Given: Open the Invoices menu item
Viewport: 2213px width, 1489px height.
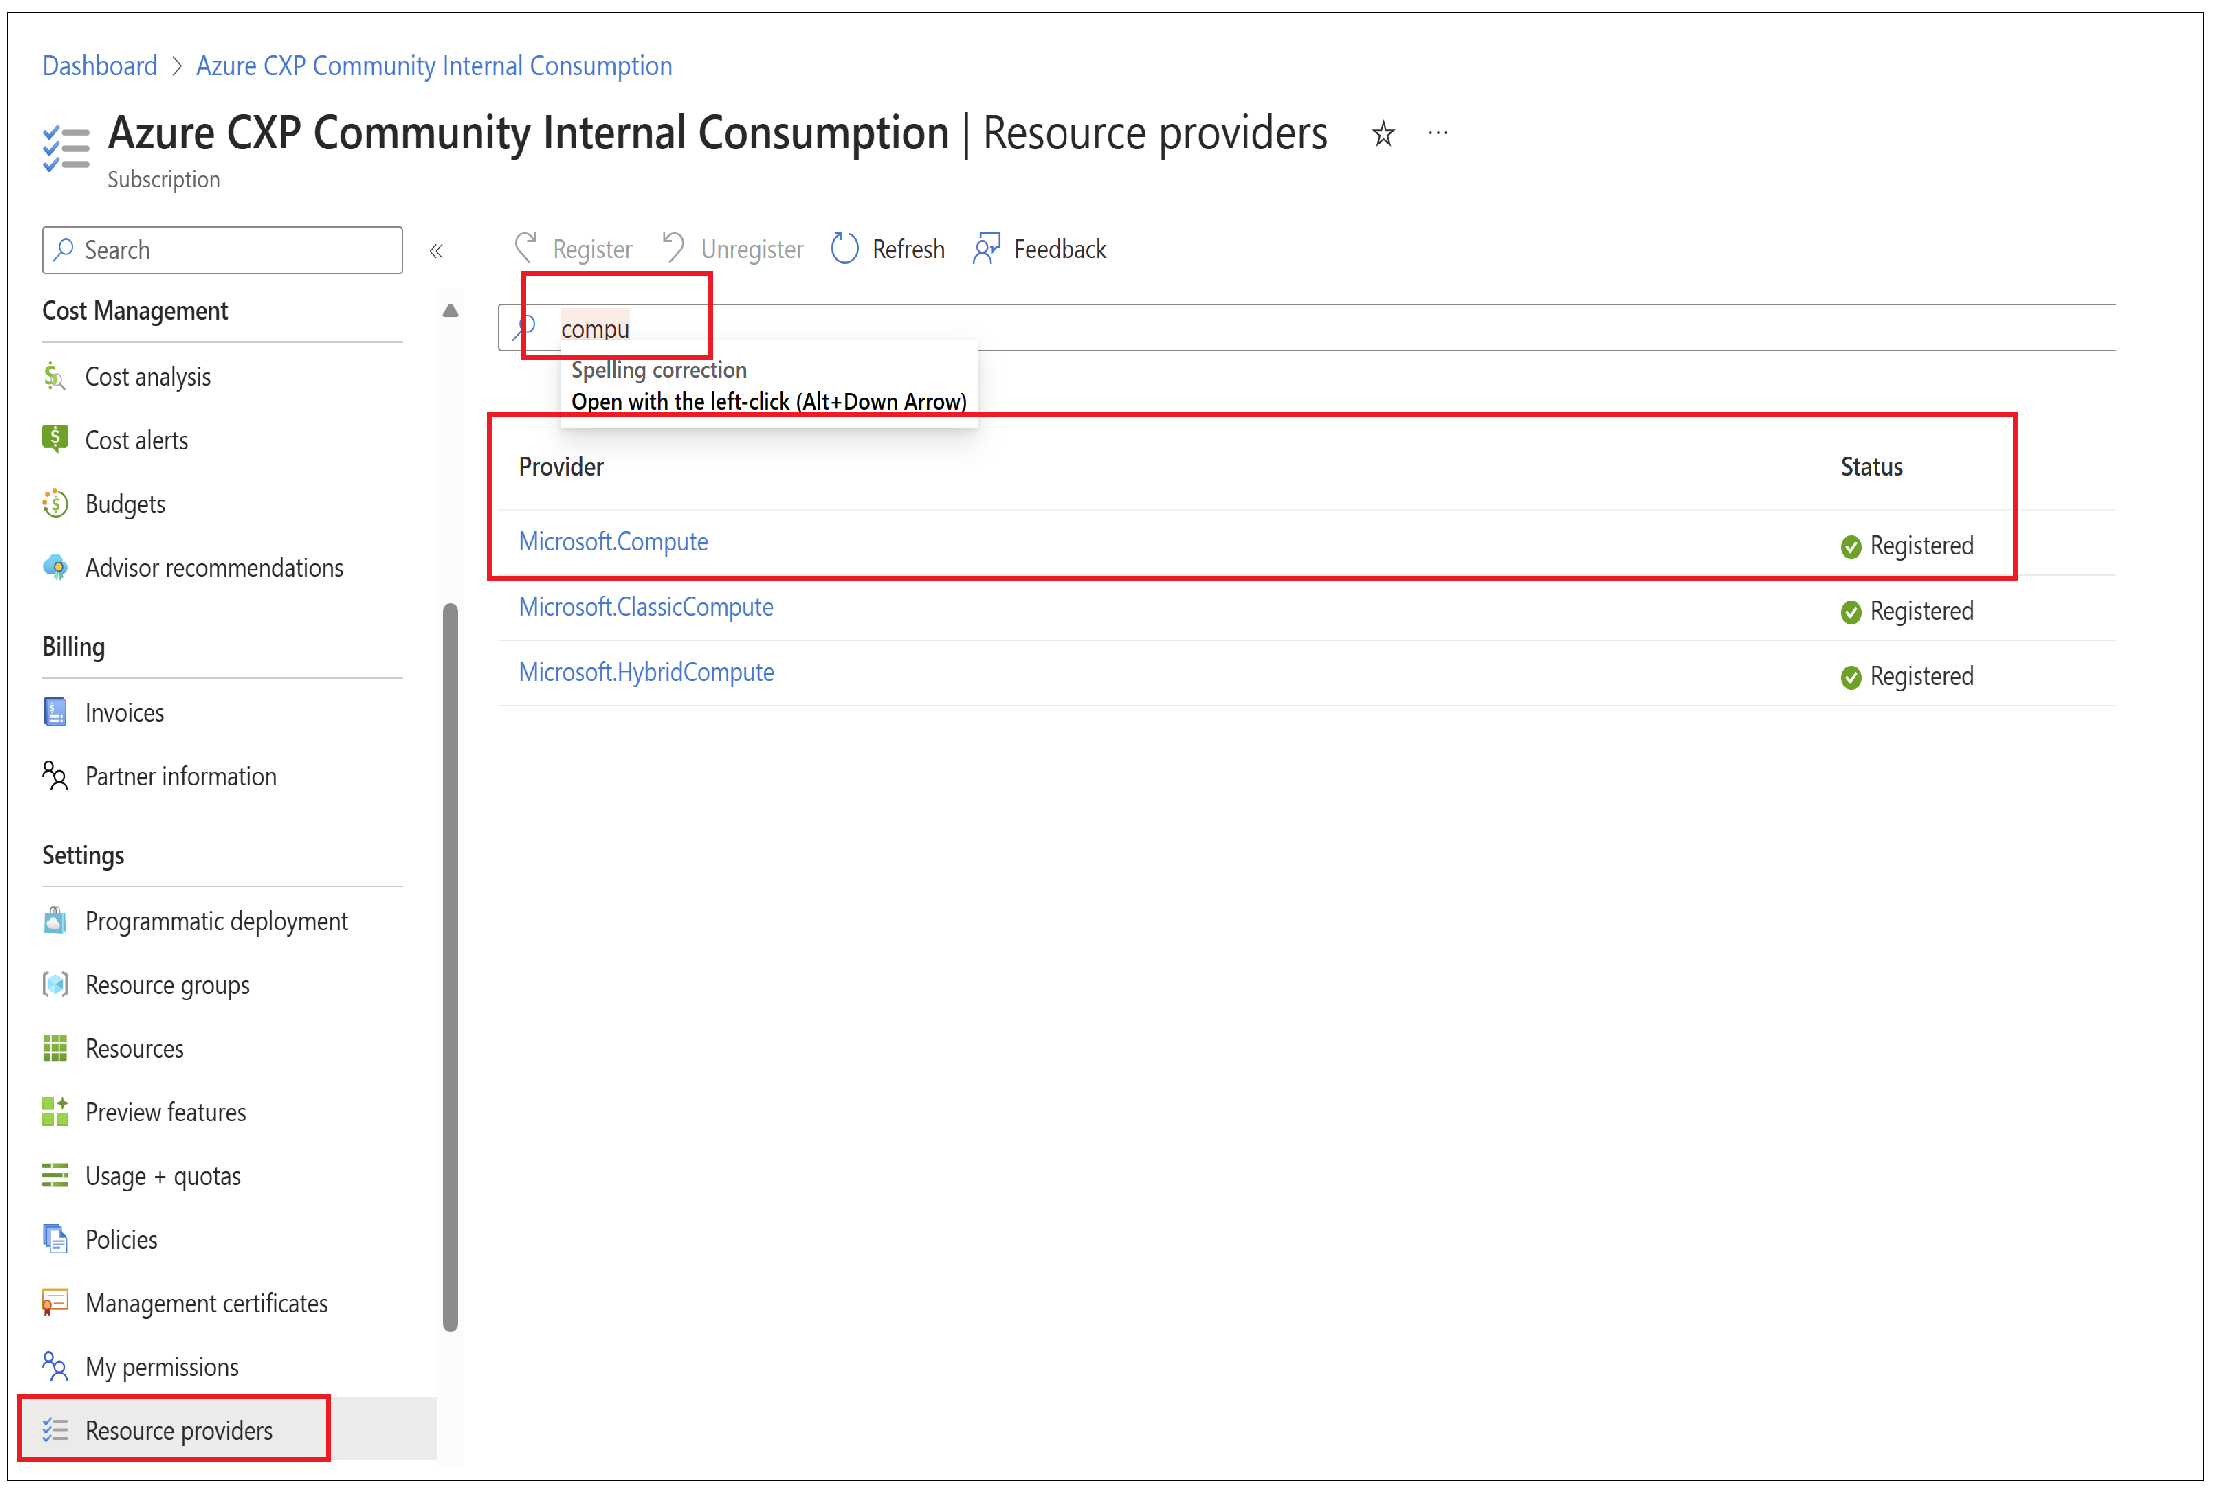Looking at the screenshot, I should [x=124, y=713].
